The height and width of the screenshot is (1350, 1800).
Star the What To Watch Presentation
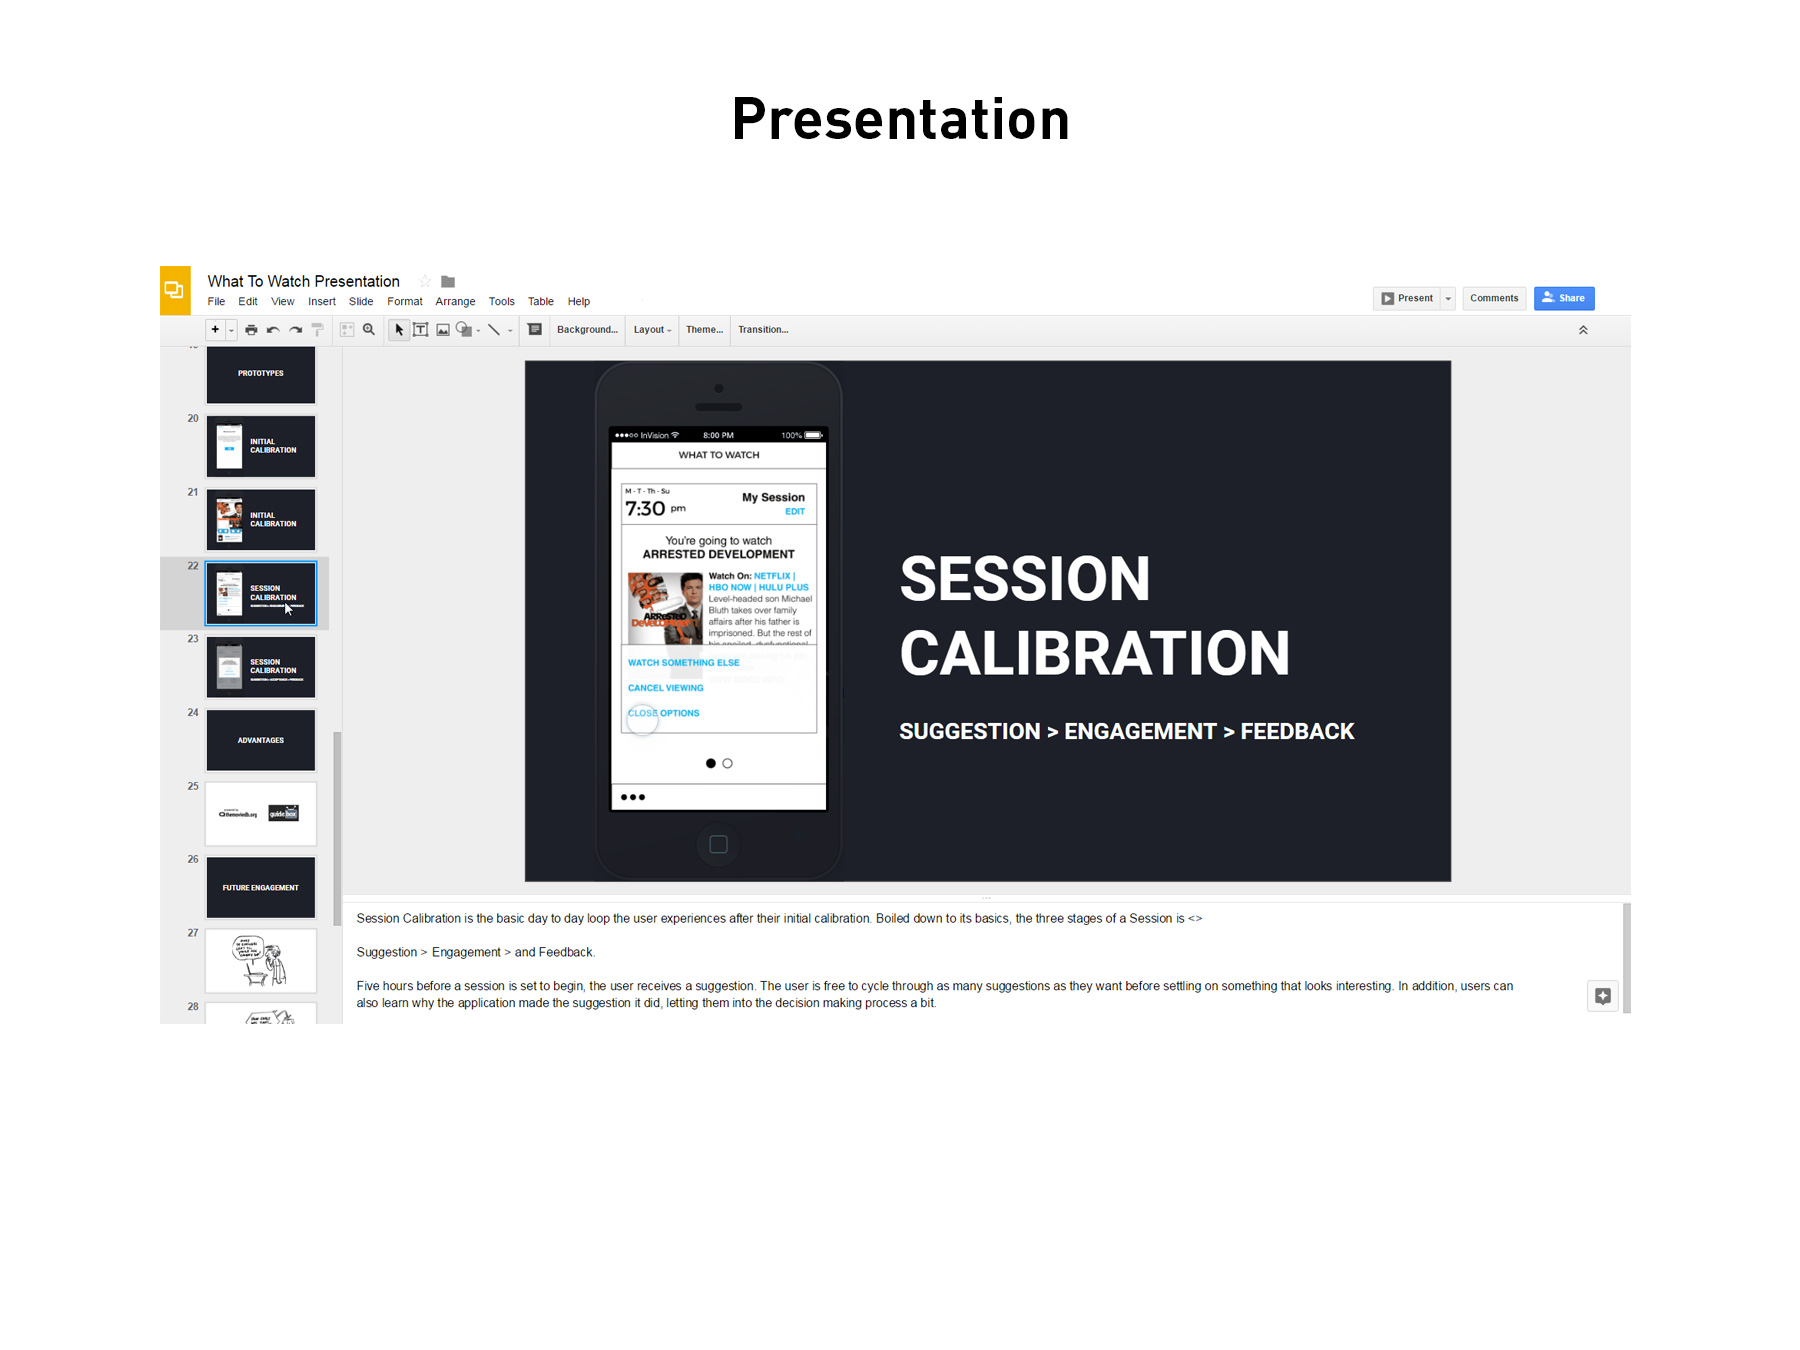click(x=425, y=282)
